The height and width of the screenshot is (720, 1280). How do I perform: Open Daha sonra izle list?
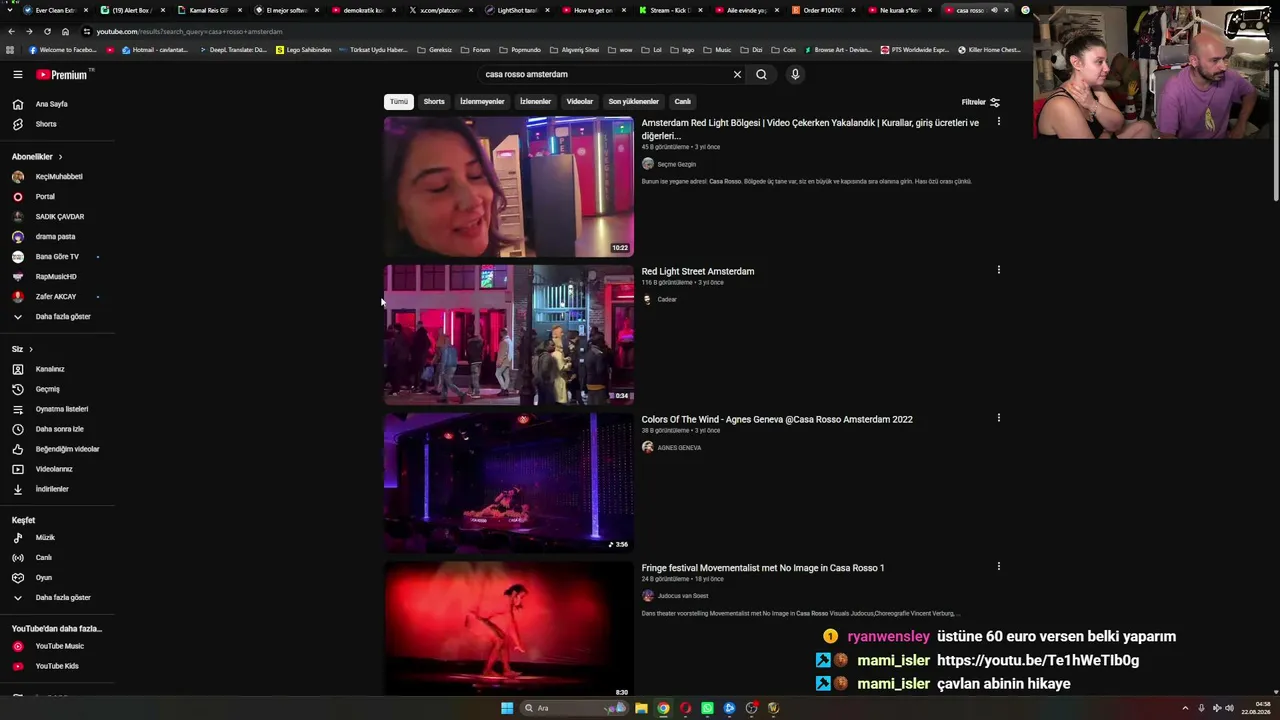tap(60, 429)
